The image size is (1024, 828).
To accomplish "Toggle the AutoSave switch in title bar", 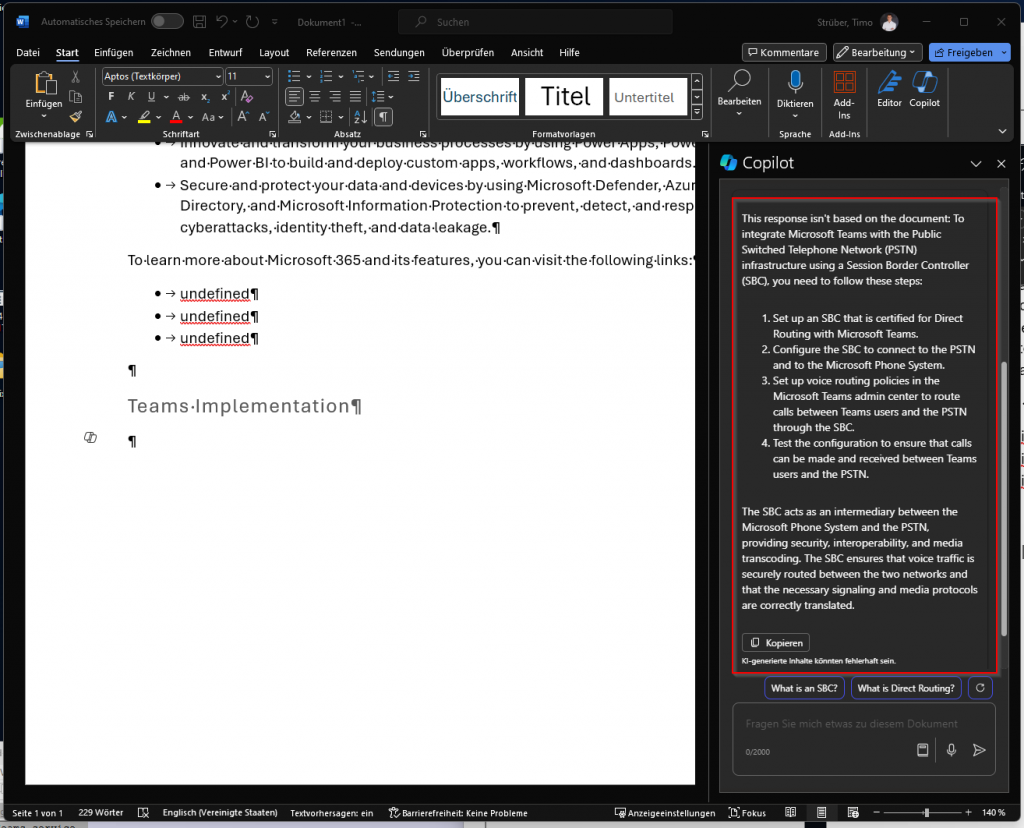I will click(167, 21).
